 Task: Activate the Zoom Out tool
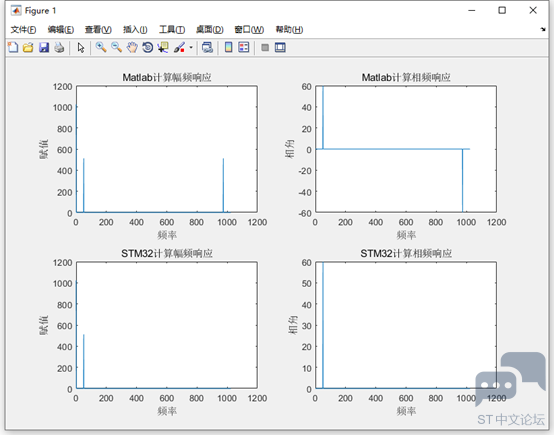116,47
